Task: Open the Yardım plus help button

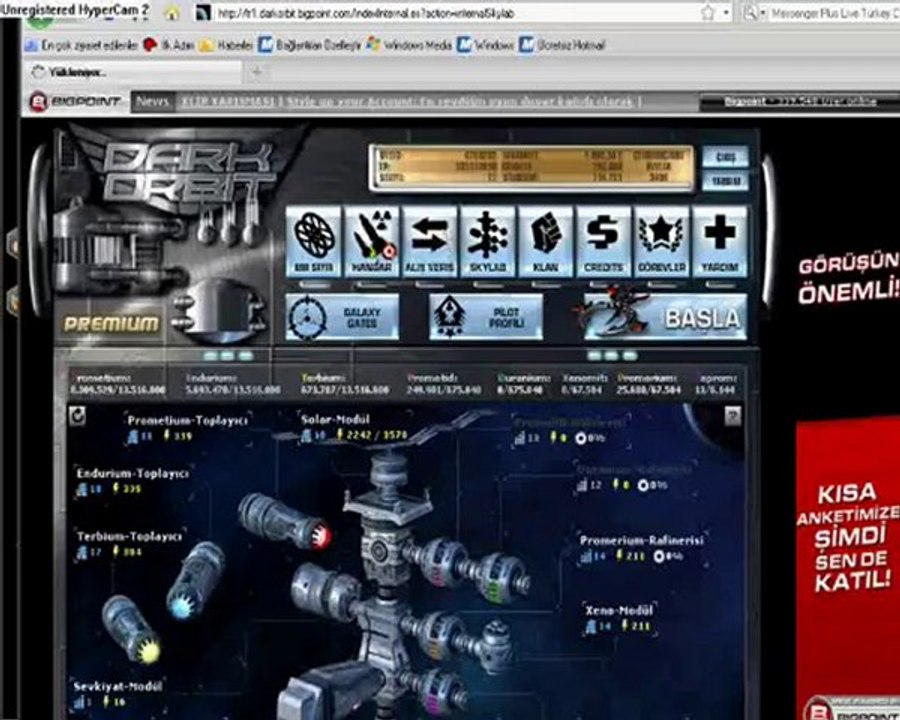Action: 720,242
